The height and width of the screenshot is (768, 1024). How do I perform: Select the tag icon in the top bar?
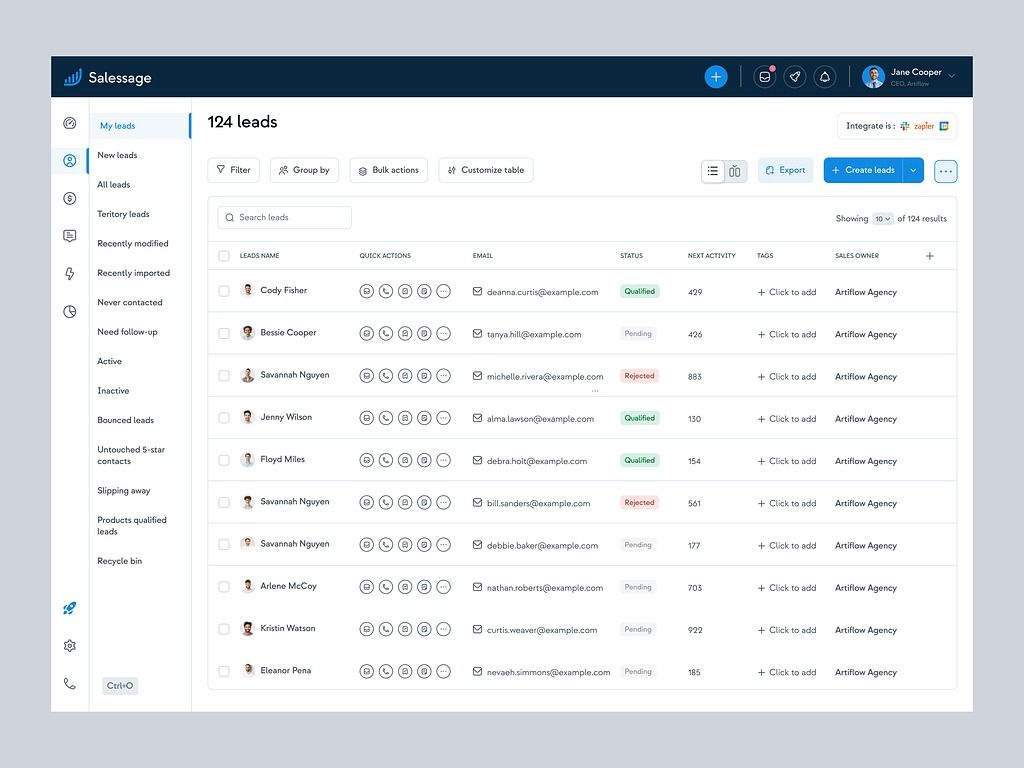[x=794, y=76]
